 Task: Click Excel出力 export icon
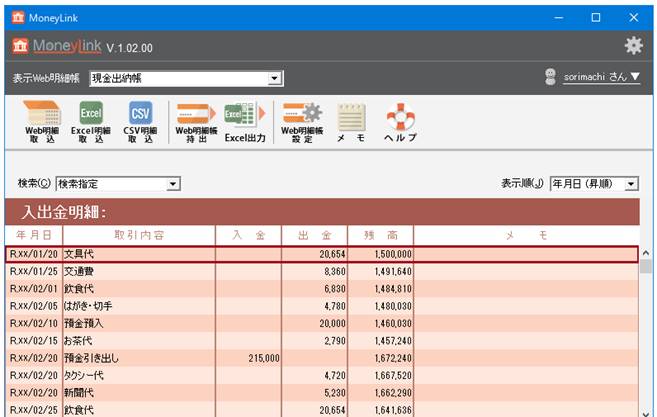(245, 122)
